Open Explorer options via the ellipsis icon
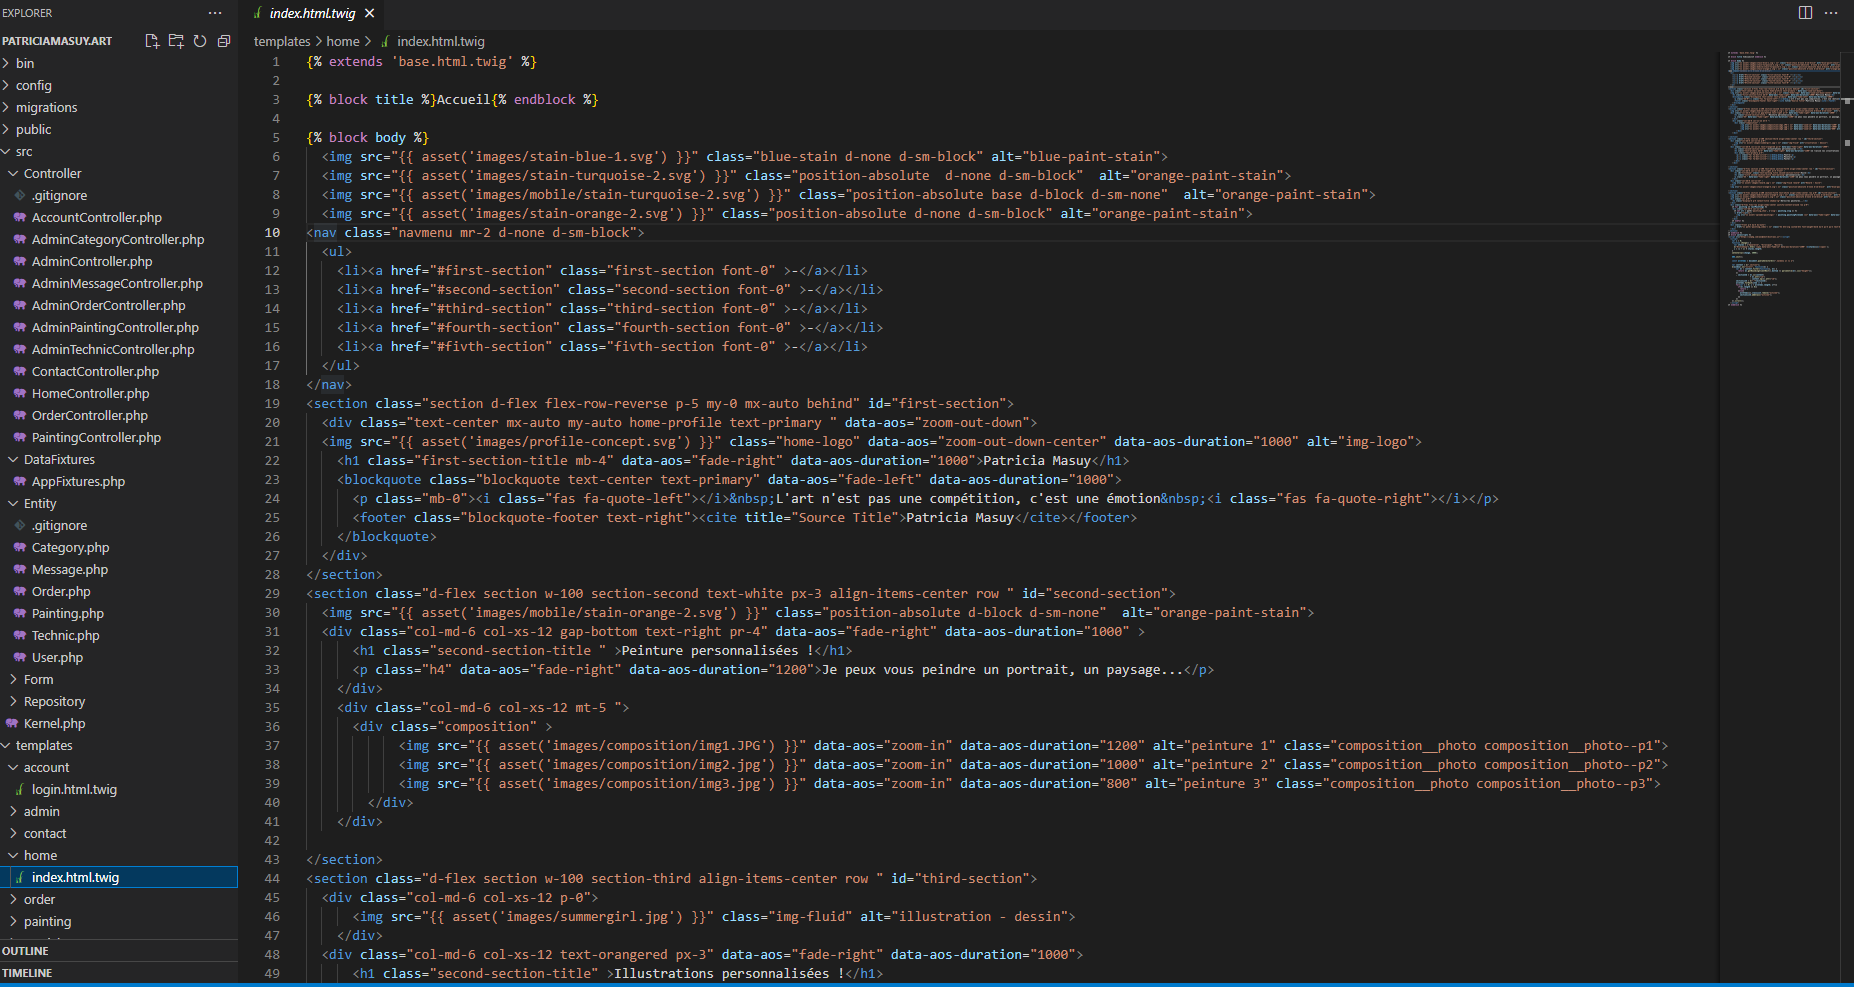This screenshot has height=987, width=1854. point(215,12)
